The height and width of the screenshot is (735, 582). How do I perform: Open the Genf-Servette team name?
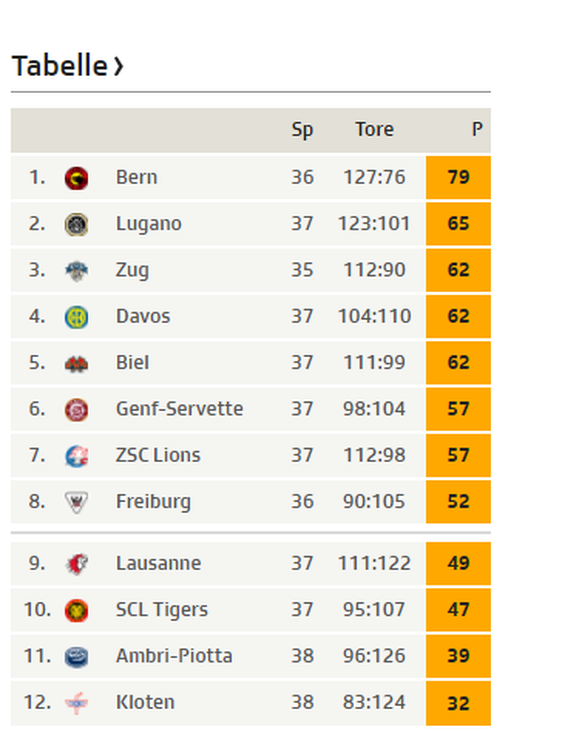[179, 409]
